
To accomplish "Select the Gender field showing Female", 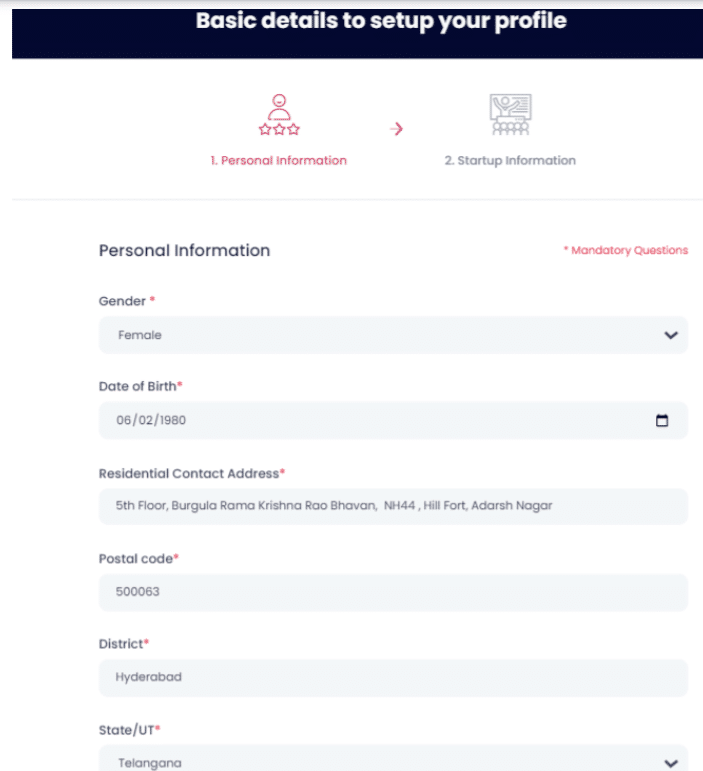I will (x=380, y=336).
